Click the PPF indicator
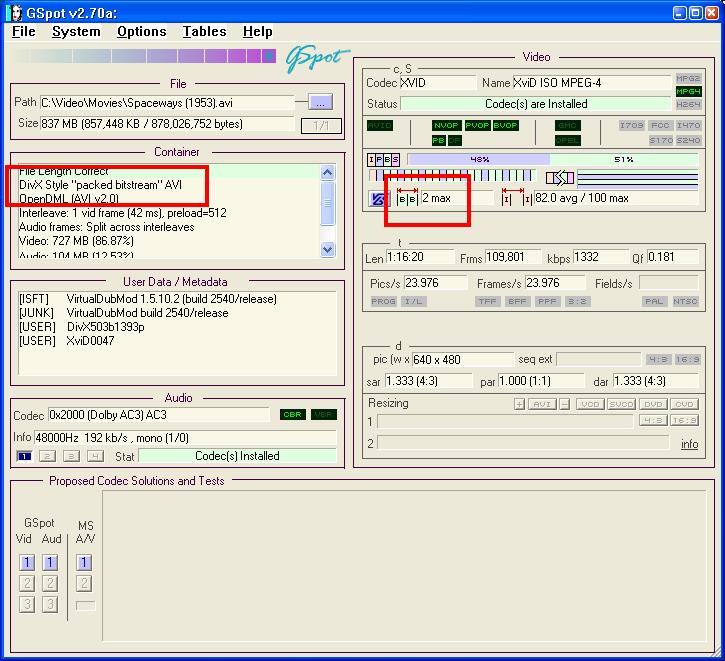This screenshot has width=725, height=661. pyautogui.click(x=547, y=301)
